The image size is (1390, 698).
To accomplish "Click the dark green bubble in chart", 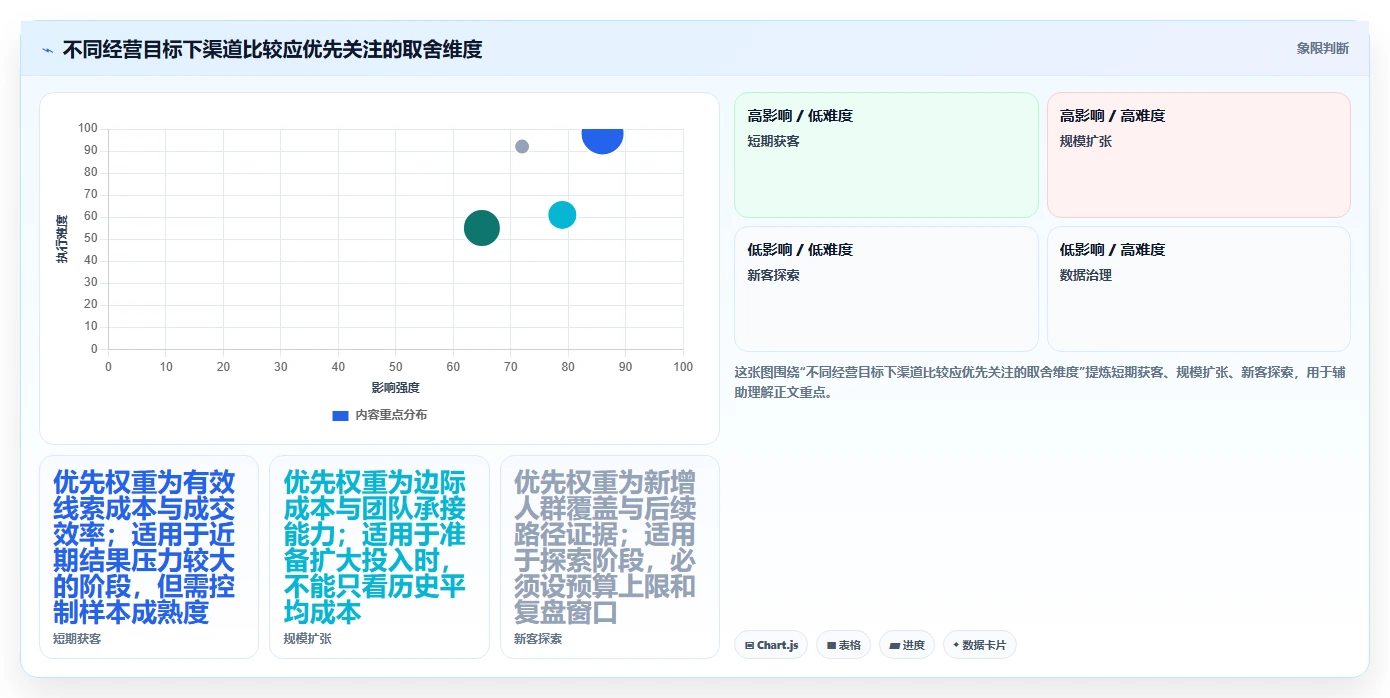I will click(482, 228).
